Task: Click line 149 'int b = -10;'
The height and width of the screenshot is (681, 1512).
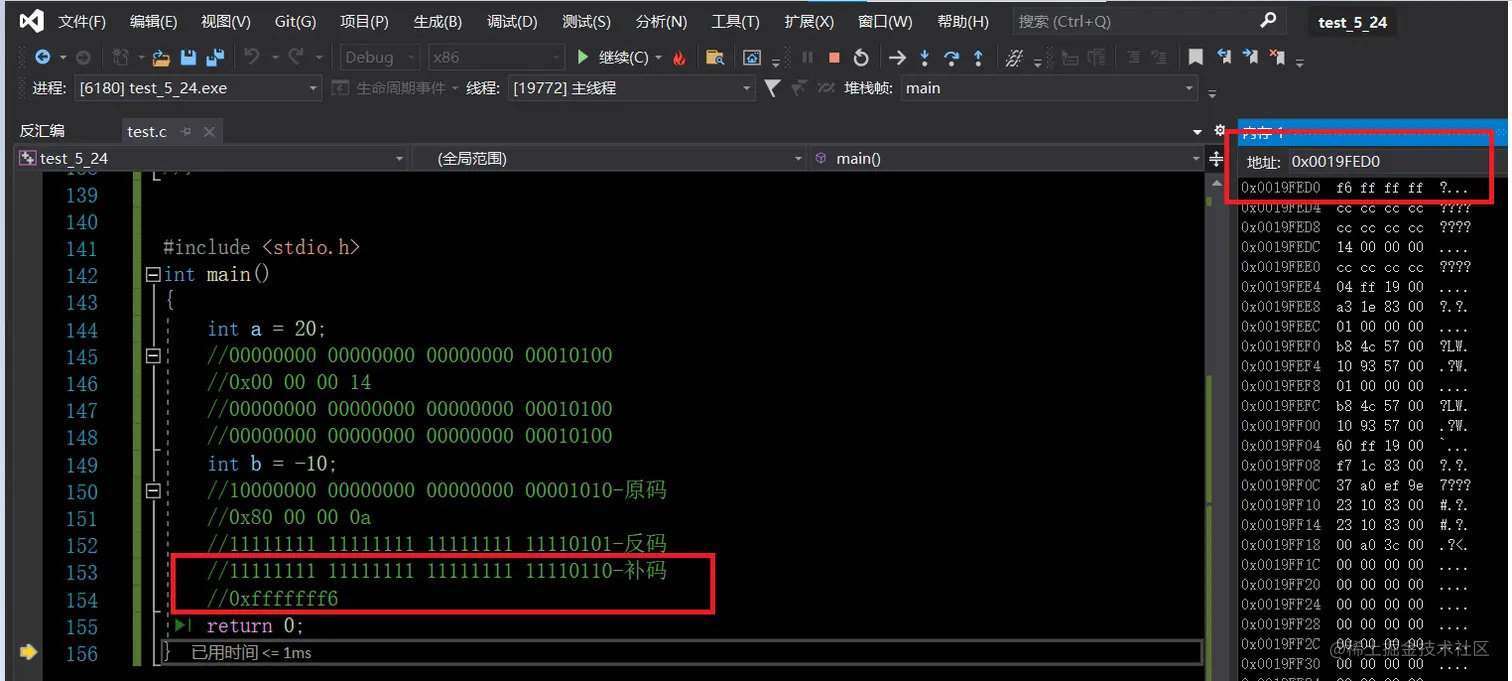Action: click(272, 464)
